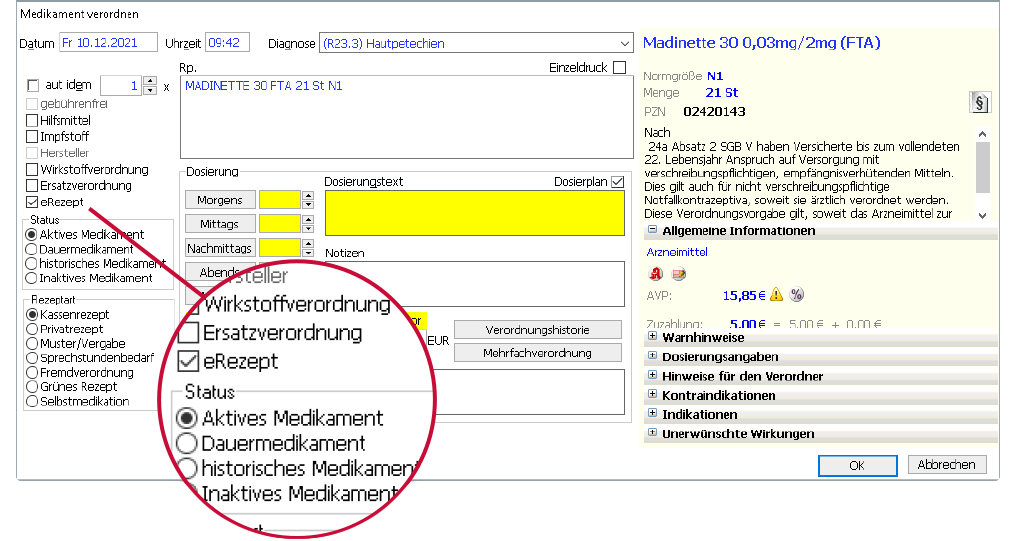The image size is (1017, 541).
Task: Expand the Dosierungsangaben section
Action: (652, 355)
